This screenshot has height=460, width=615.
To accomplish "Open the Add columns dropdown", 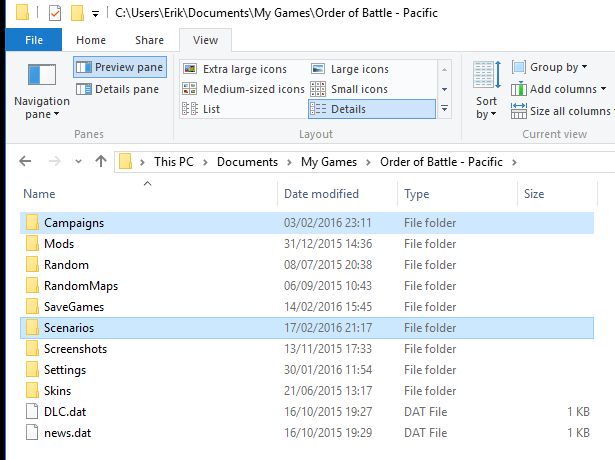I will tap(559, 89).
